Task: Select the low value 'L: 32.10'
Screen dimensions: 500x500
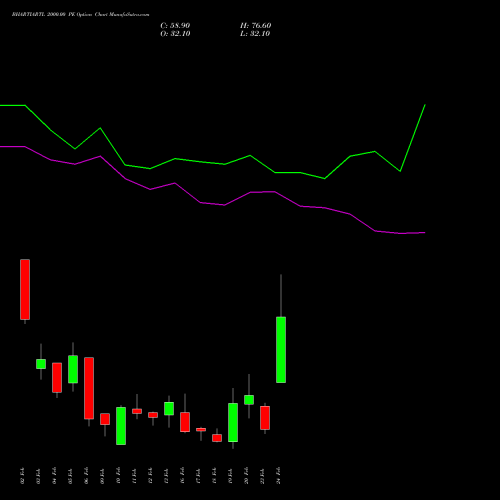Action: click(255, 34)
